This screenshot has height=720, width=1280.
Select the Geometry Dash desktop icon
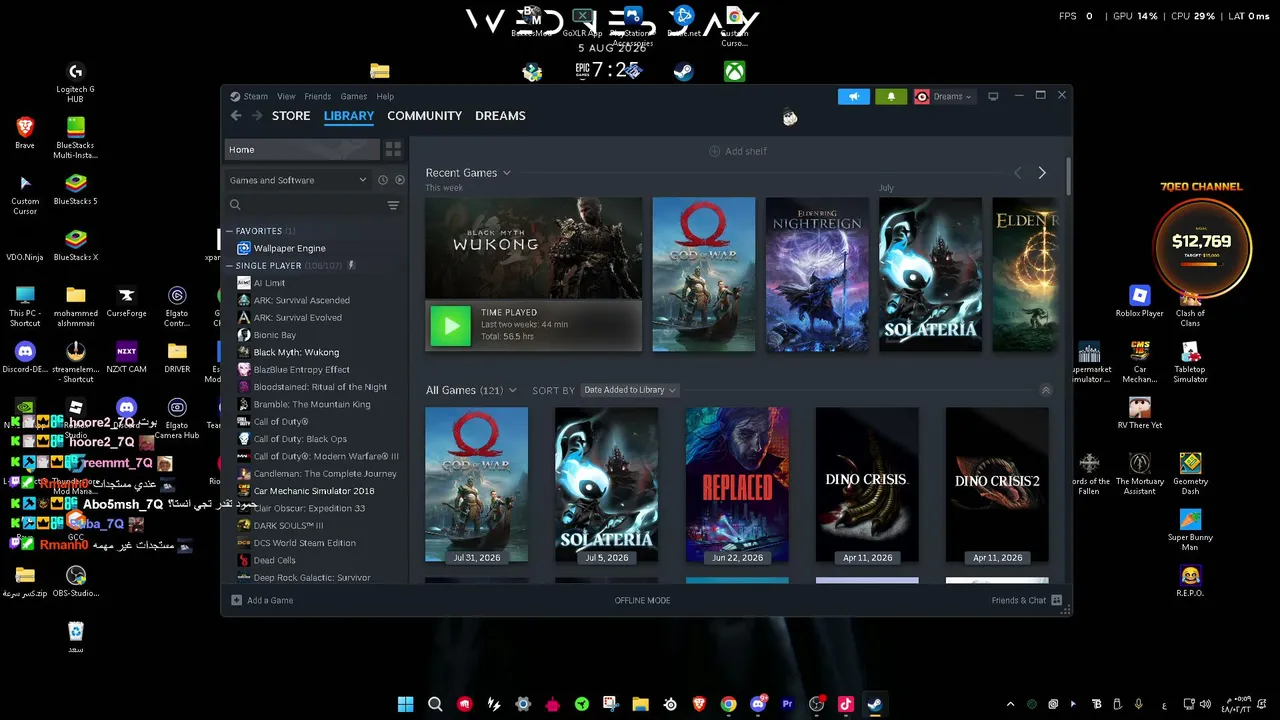1190,474
